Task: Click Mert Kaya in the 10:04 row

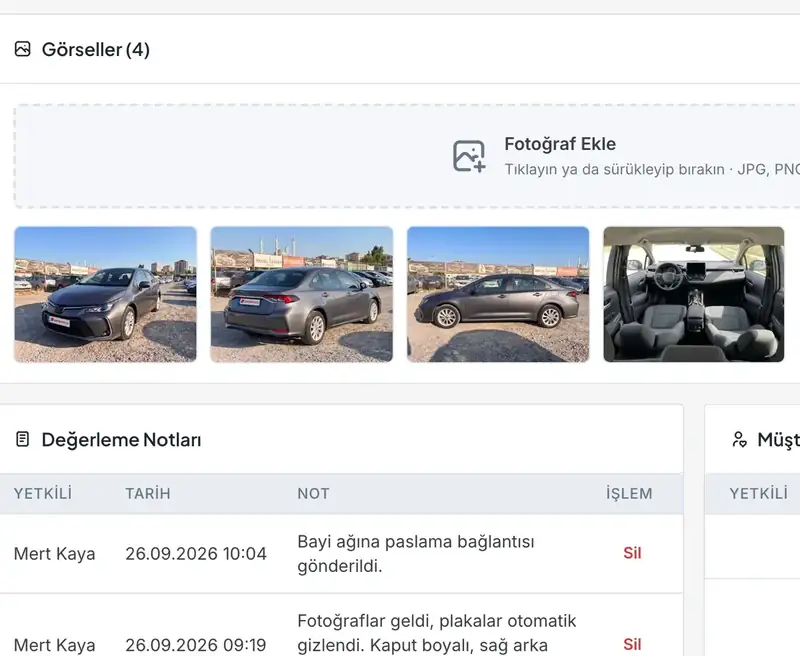Action: tap(55, 553)
